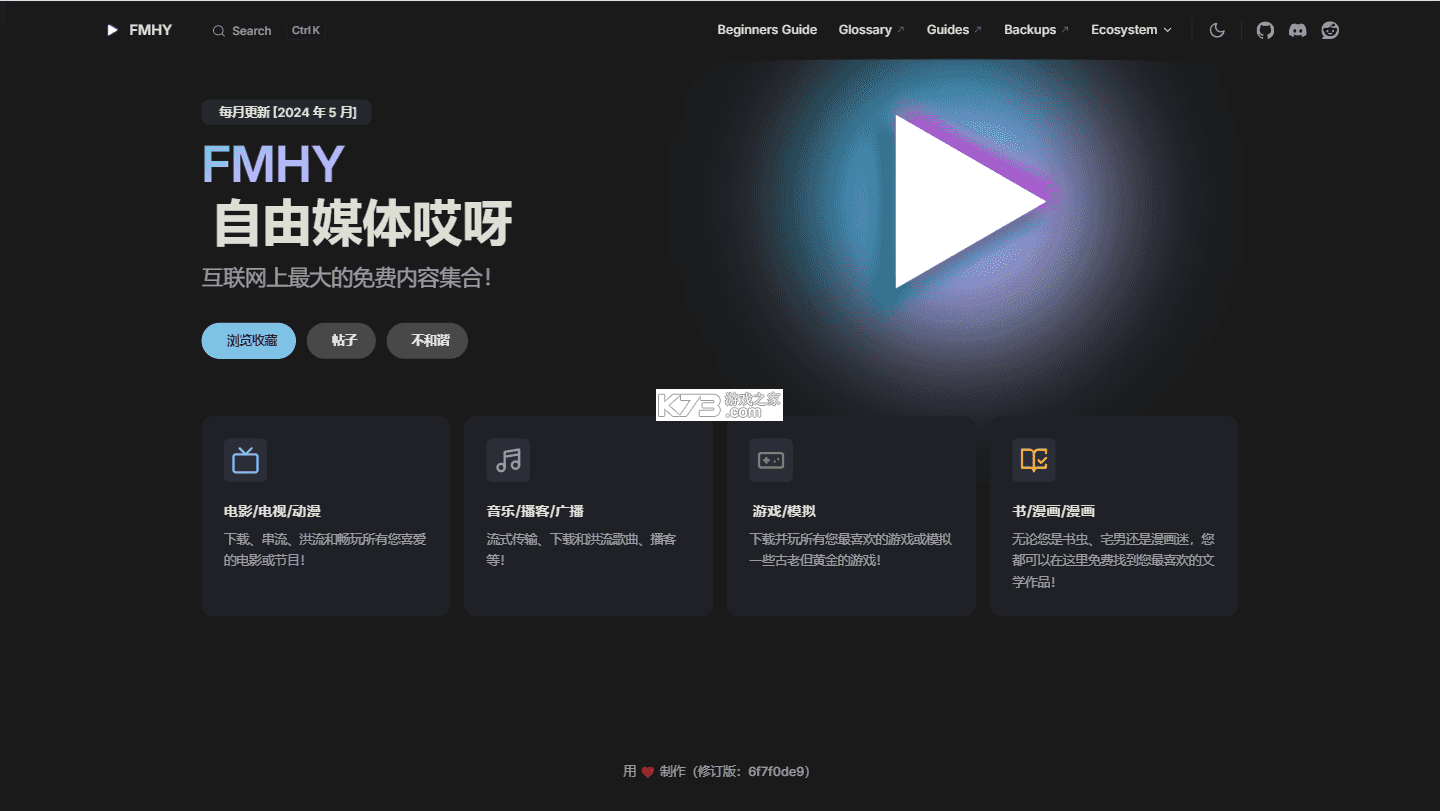The width and height of the screenshot is (1440, 811).
Task: Click the music note icon in 音乐 card
Action: click(x=508, y=460)
